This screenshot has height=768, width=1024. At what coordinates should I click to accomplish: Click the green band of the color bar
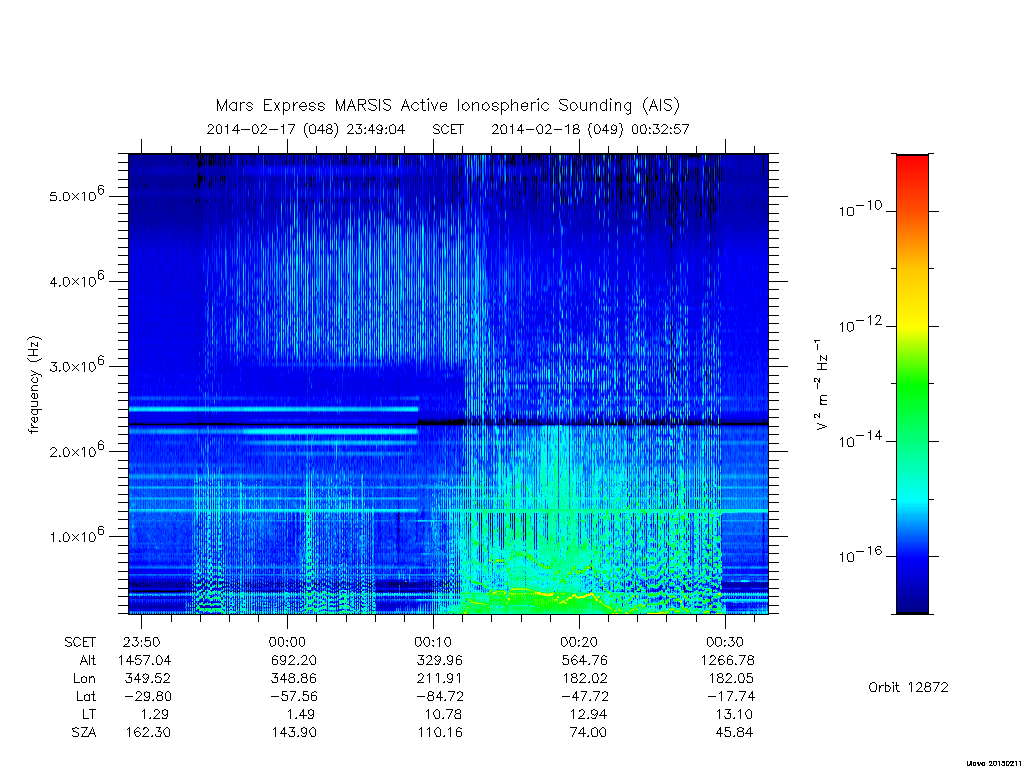coord(912,385)
